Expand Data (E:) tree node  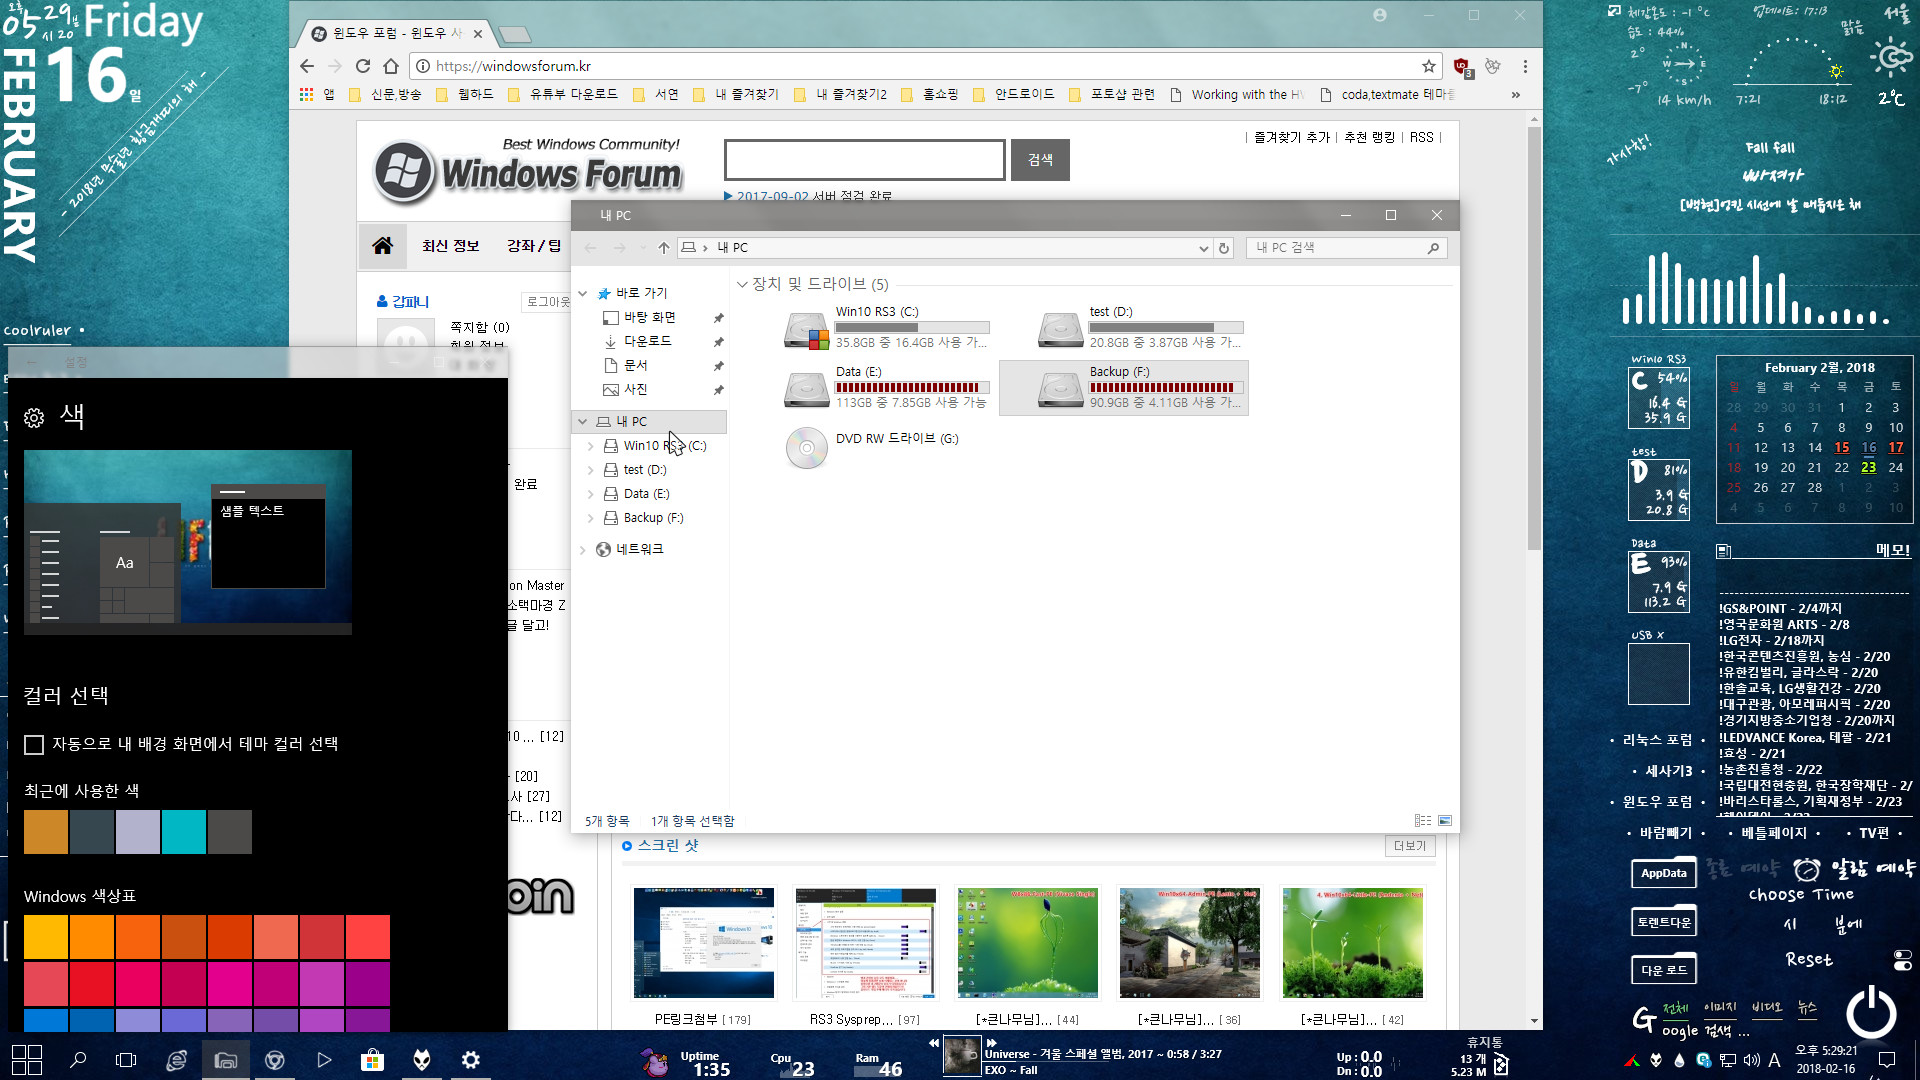point(591,494)
